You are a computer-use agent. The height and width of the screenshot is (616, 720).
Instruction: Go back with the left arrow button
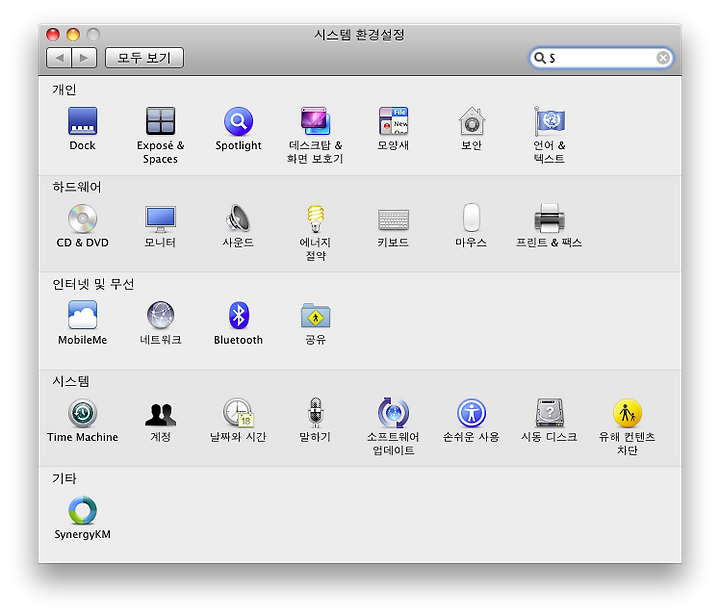59,58
